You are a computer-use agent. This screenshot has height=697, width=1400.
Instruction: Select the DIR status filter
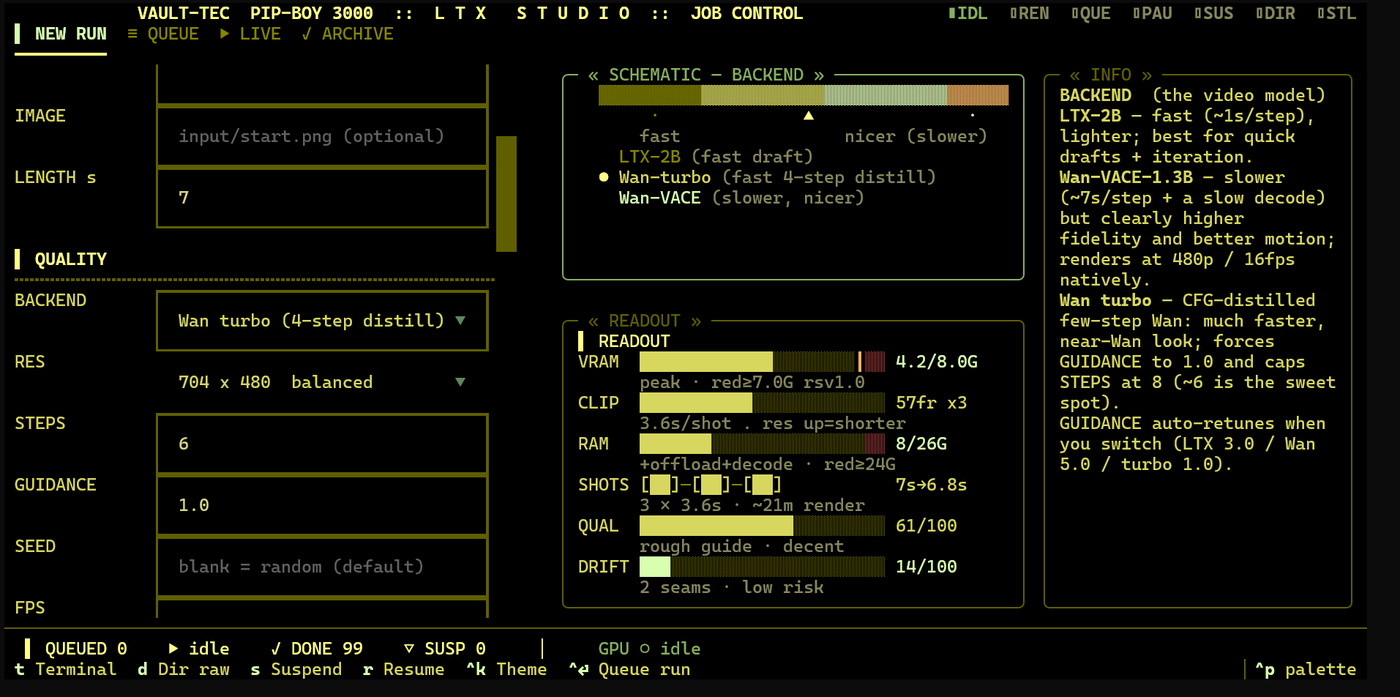[x=1275, y=14]
